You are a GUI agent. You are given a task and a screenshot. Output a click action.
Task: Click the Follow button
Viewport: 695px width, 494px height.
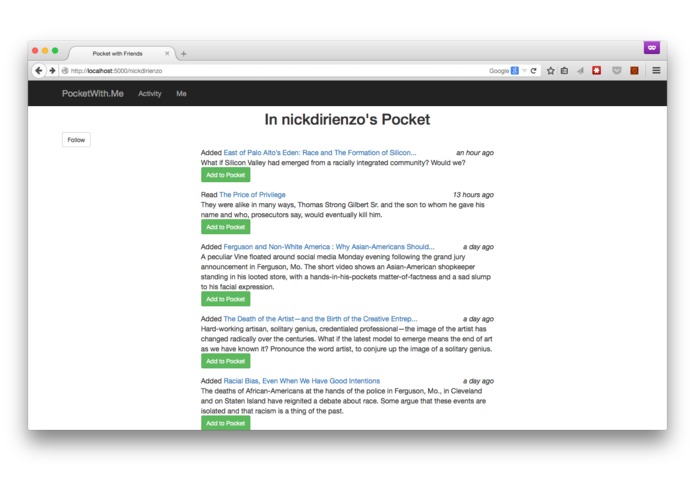pyautogui.click(x=76, y=140)
